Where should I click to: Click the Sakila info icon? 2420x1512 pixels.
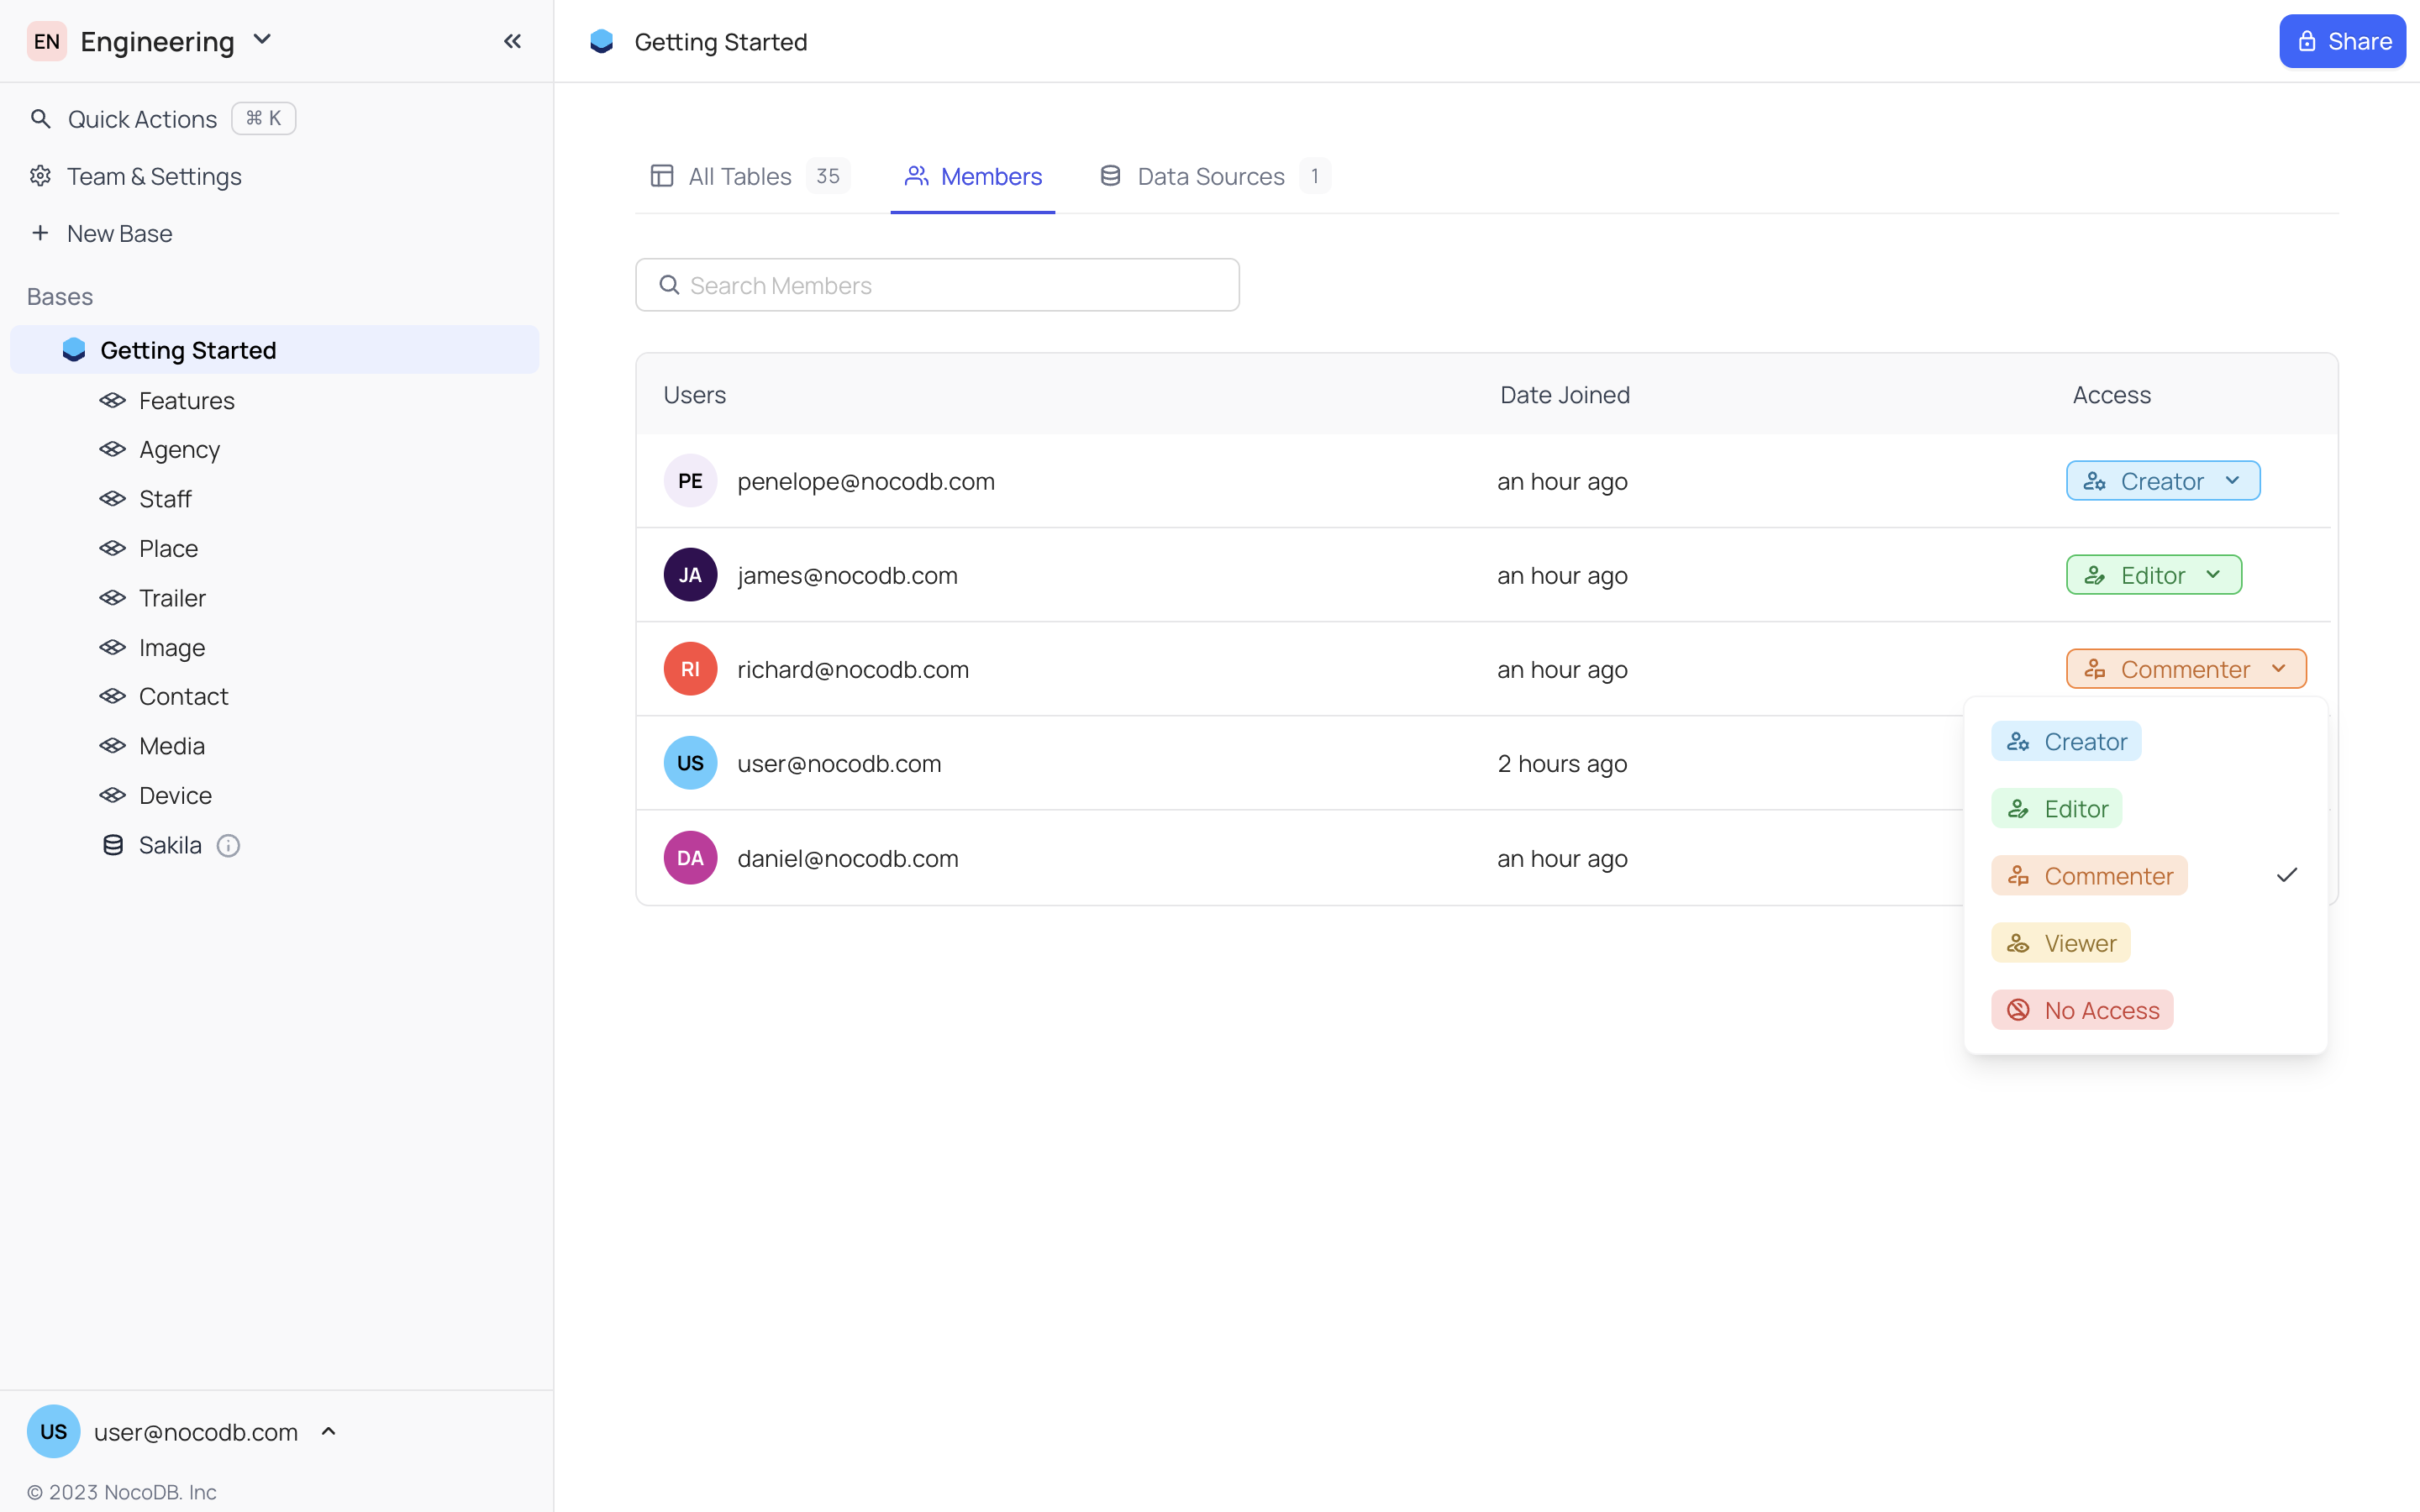[228, 846]
